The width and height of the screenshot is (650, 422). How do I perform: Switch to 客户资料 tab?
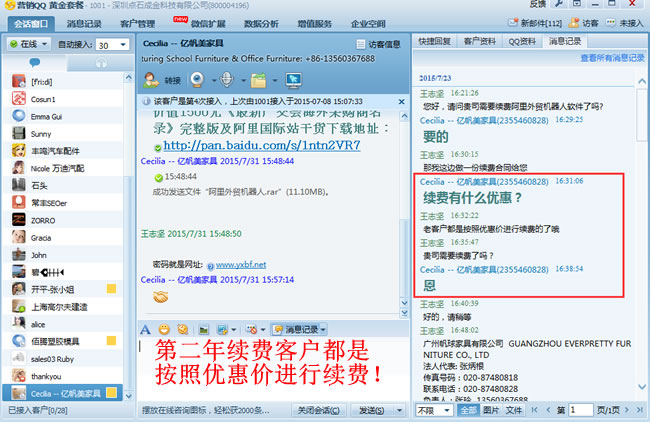pyautogui.click(x=479, y=41)
